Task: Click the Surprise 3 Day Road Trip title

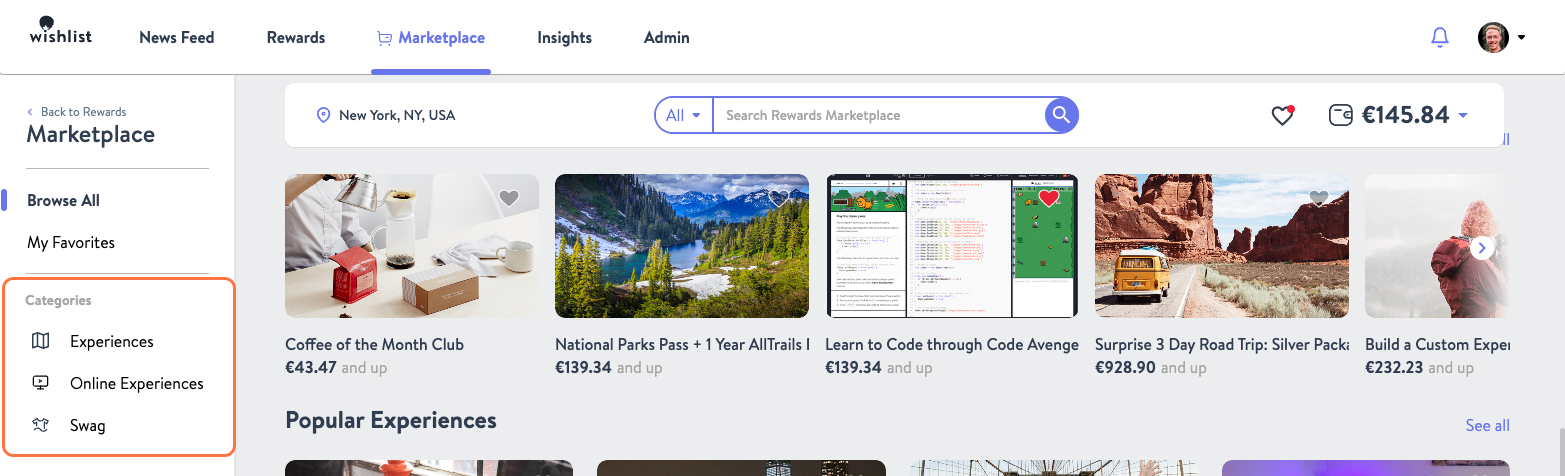Action: (x=1222, y=344)
